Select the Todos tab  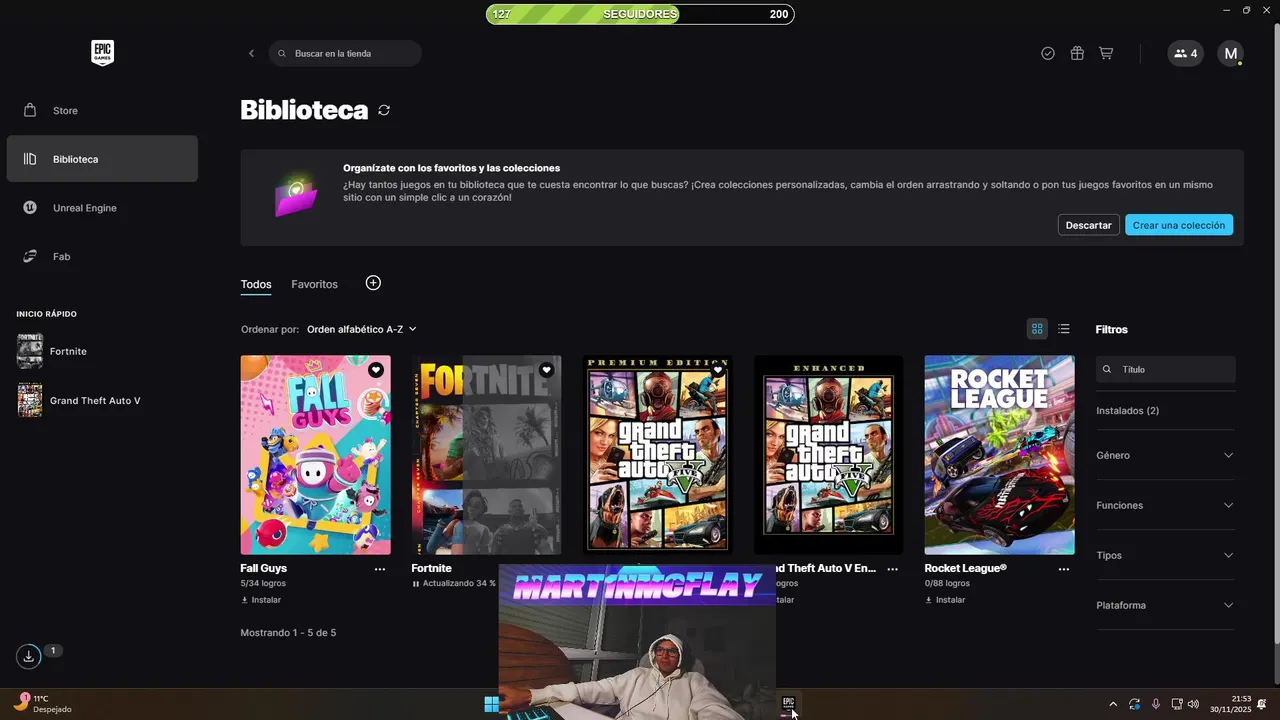click(256, 284)
